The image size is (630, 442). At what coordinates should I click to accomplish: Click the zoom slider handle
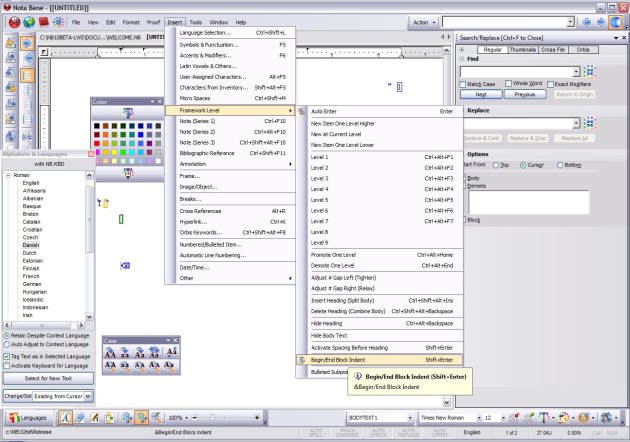coord(212,418)
